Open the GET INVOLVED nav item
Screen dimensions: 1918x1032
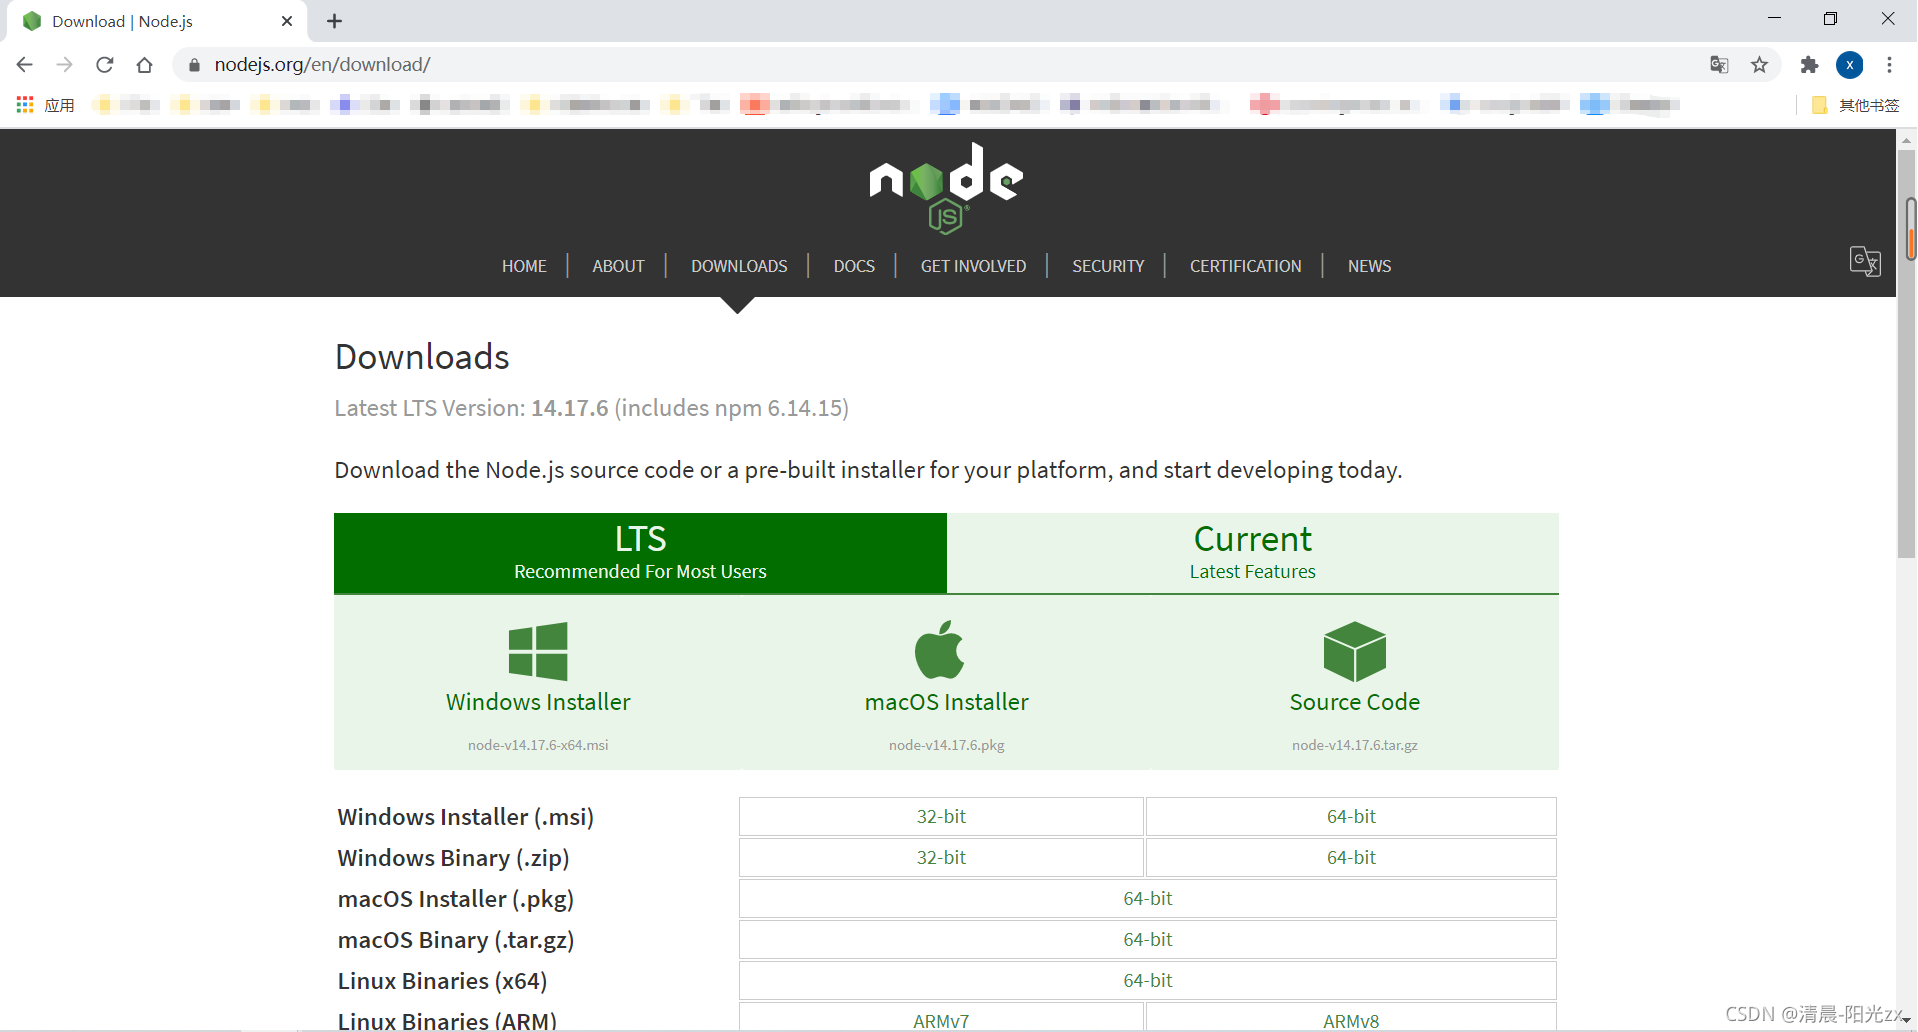[x=973, y=266]
